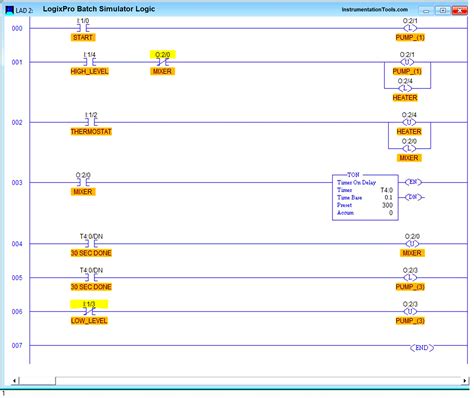Viewport: 474px width, 398px height.
Task: Click the END instruction on rung 007
Action: [x=422, y=348]
